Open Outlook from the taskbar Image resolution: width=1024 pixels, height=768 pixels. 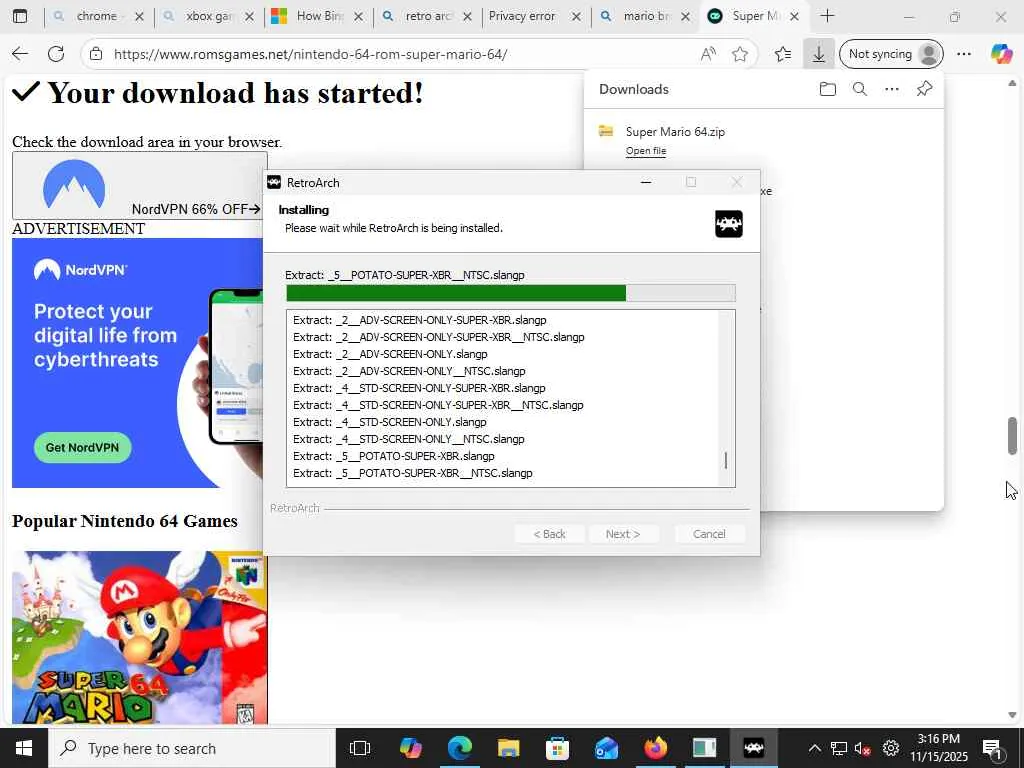[606, 748]
